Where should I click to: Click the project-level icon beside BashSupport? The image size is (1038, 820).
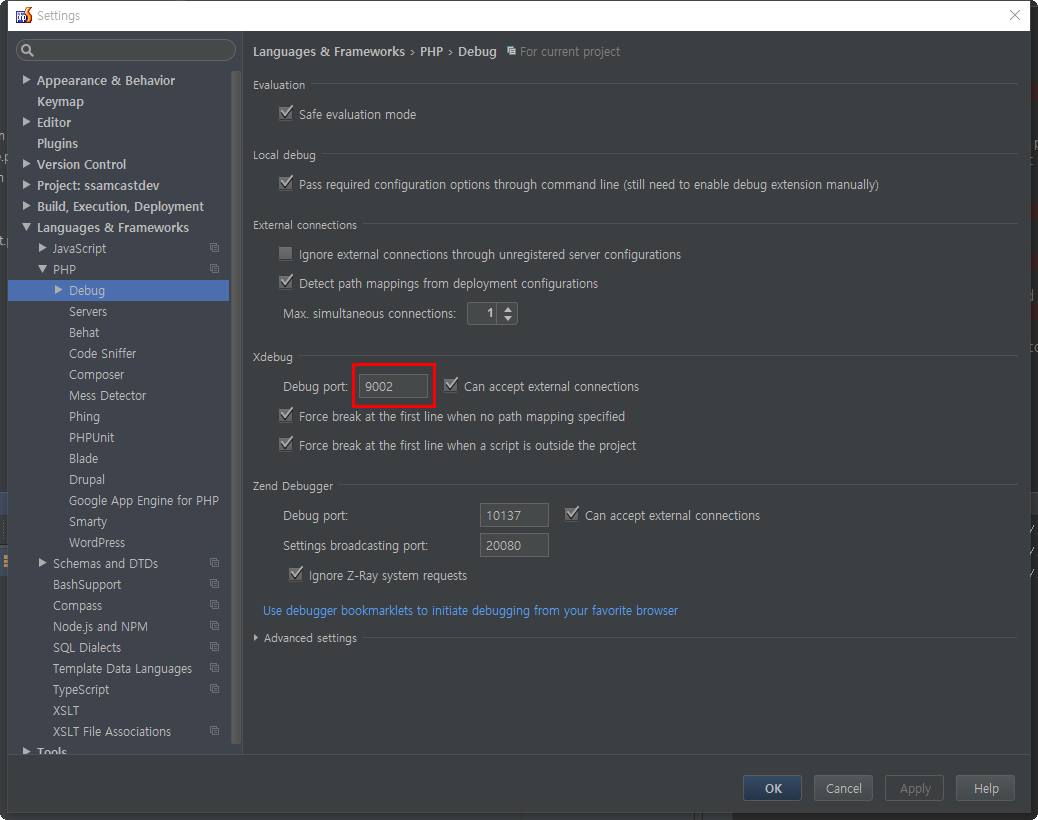[214, 584]
